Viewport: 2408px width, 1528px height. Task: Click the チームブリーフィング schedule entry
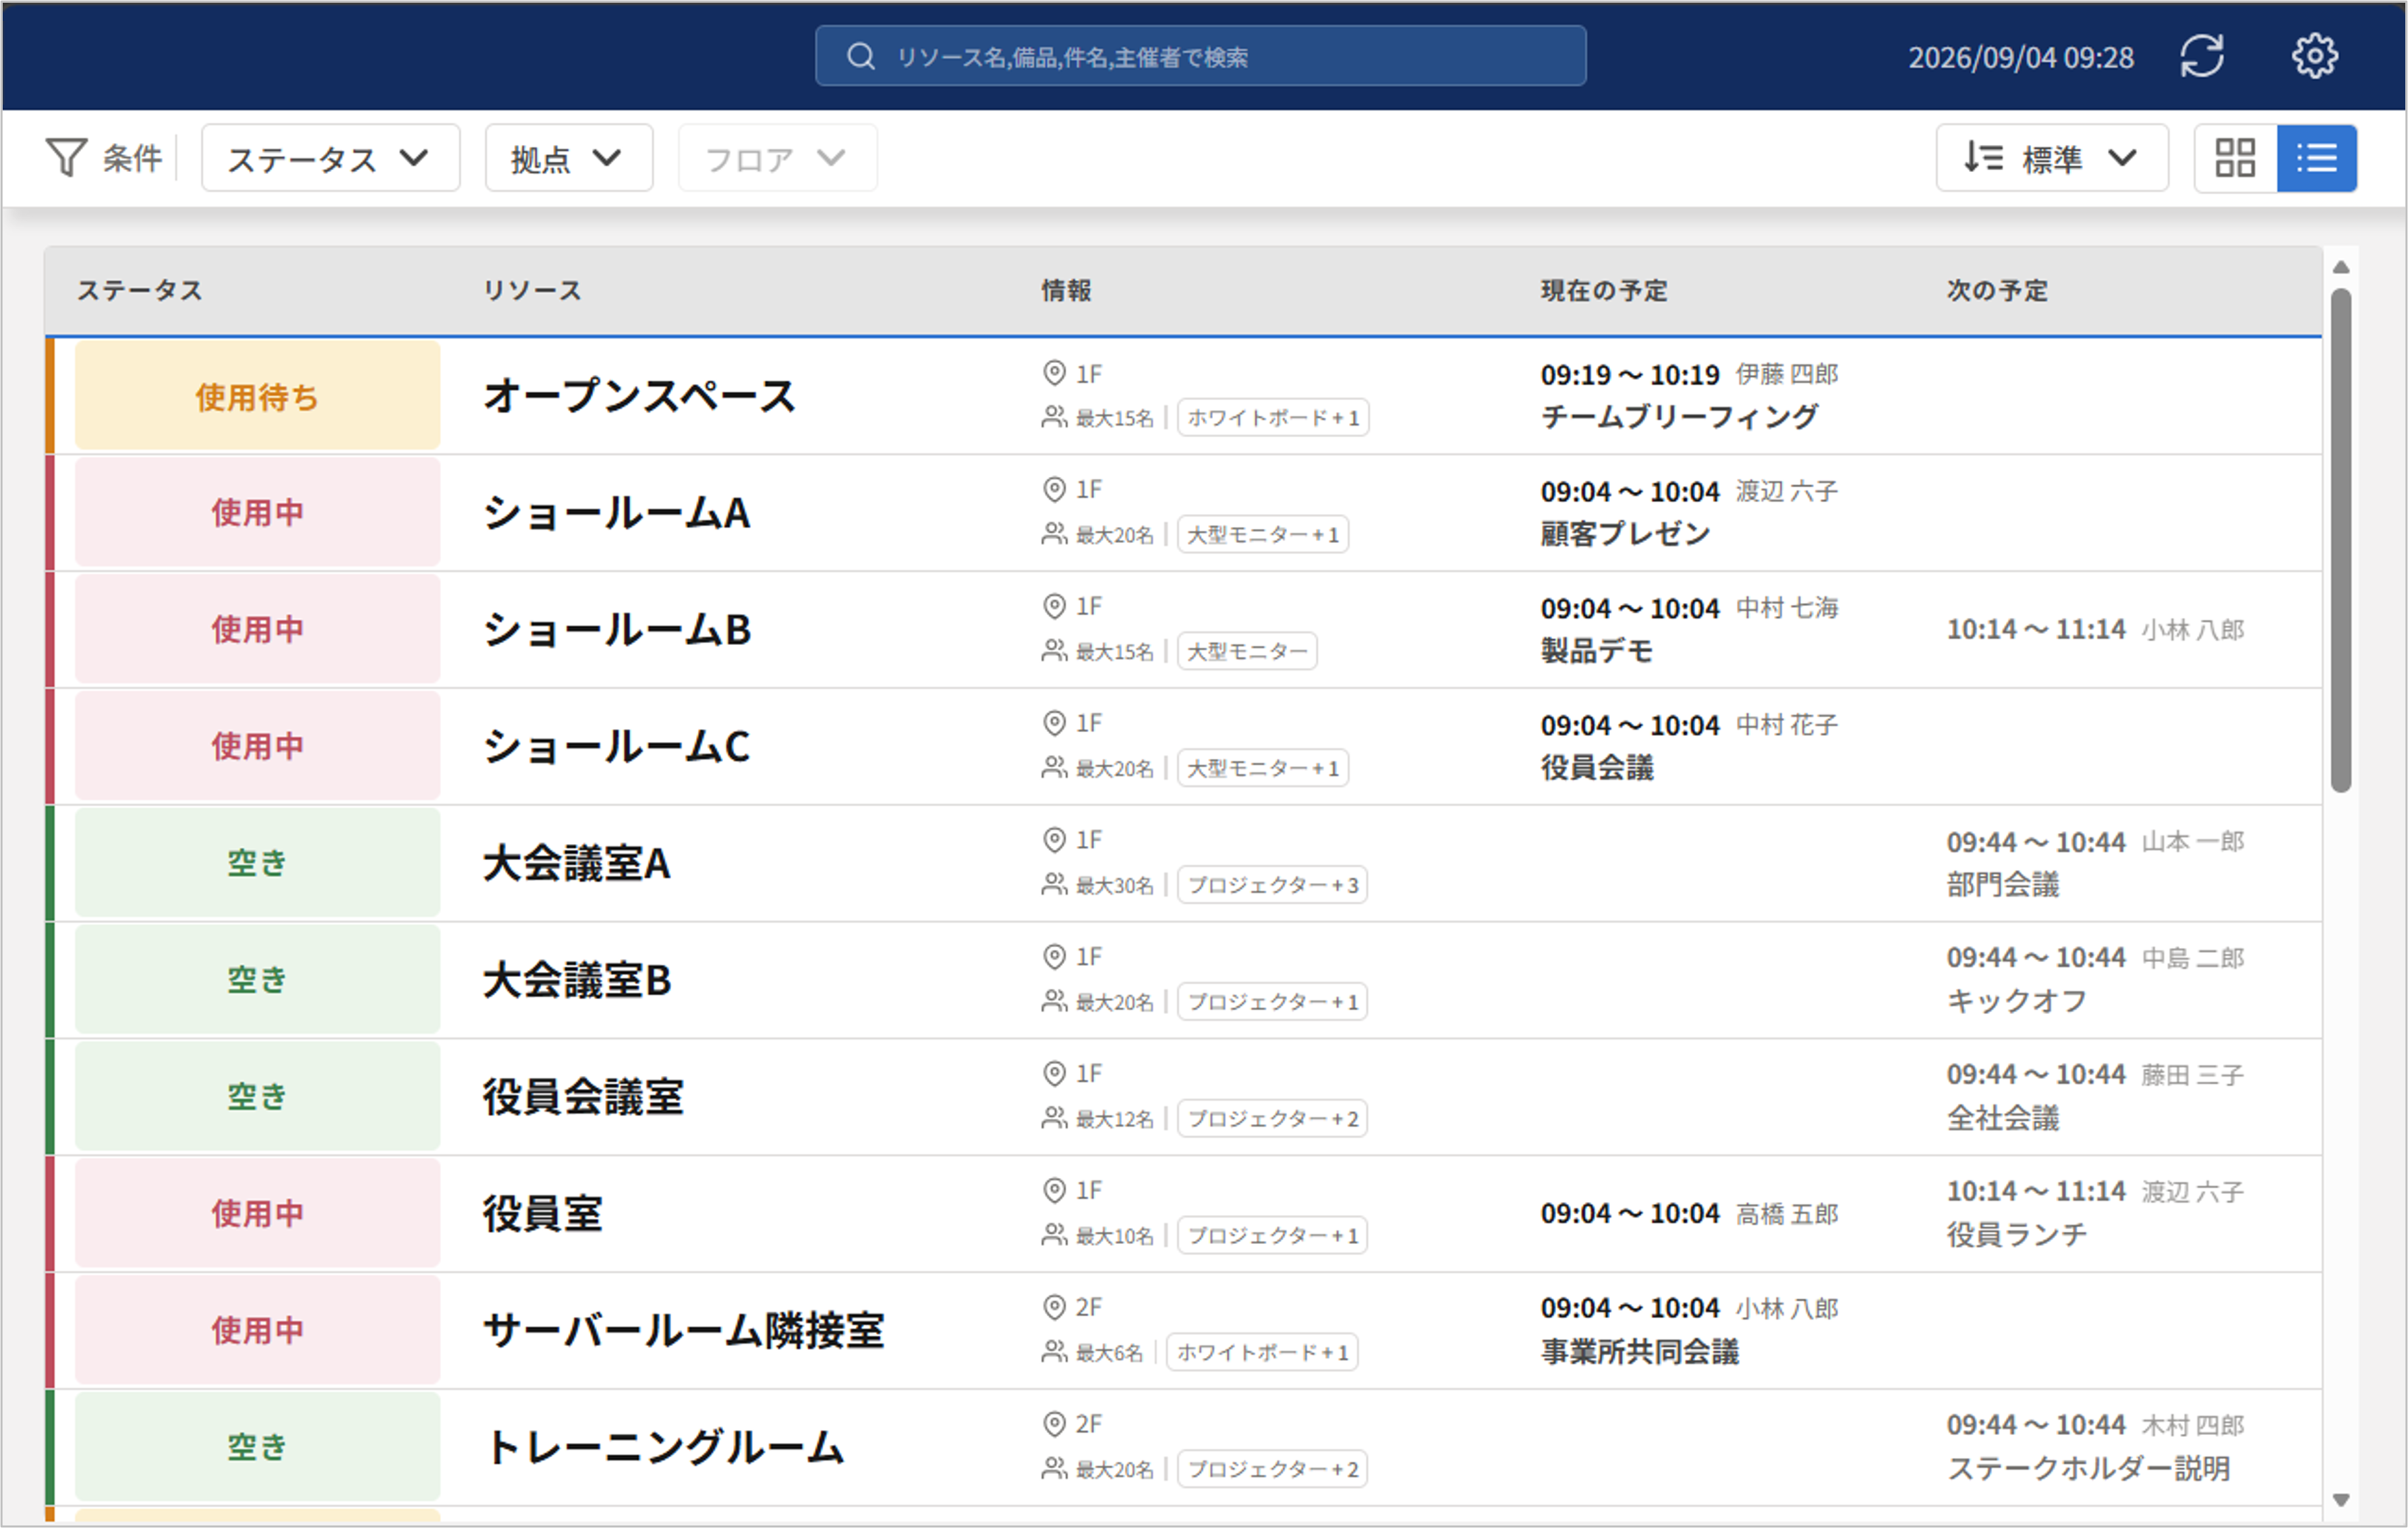pyautogui.click(x=1679, y=416)
